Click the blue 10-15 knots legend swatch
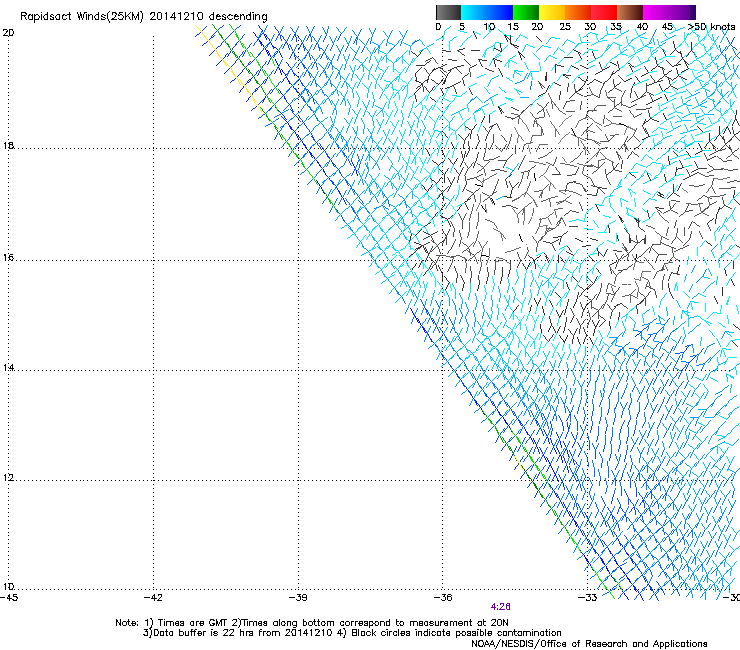The height and width of the screenshot is (650, 740). (x=500, y=12)
